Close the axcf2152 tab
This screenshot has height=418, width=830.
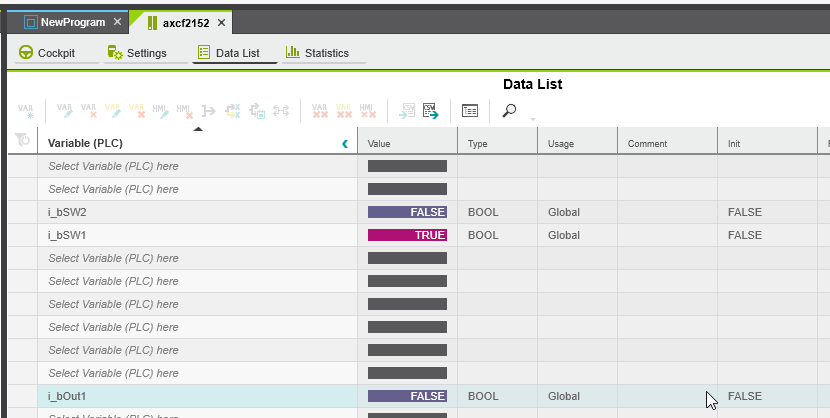click(222, 23)
